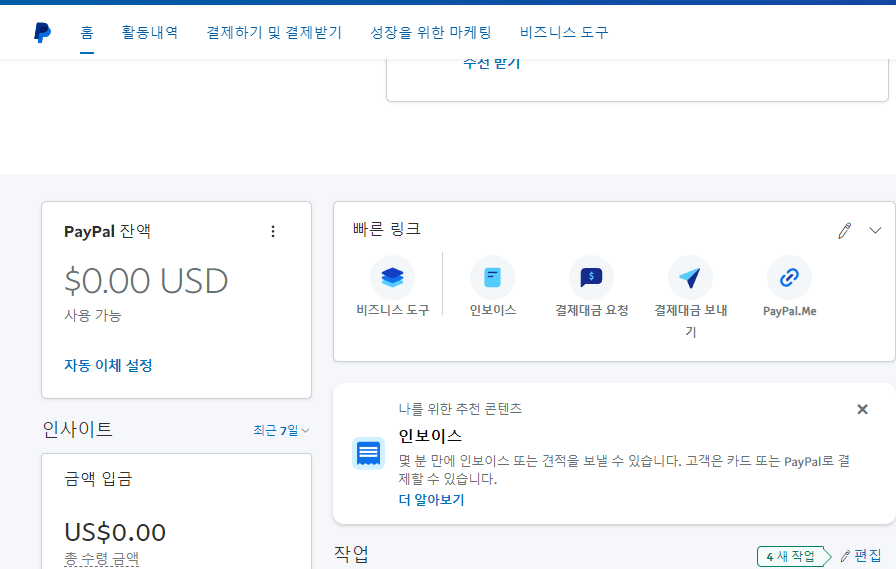Viewport: 896px width, 569px height.
Task: Click the PayPal logo
Action: pos(42,33)
